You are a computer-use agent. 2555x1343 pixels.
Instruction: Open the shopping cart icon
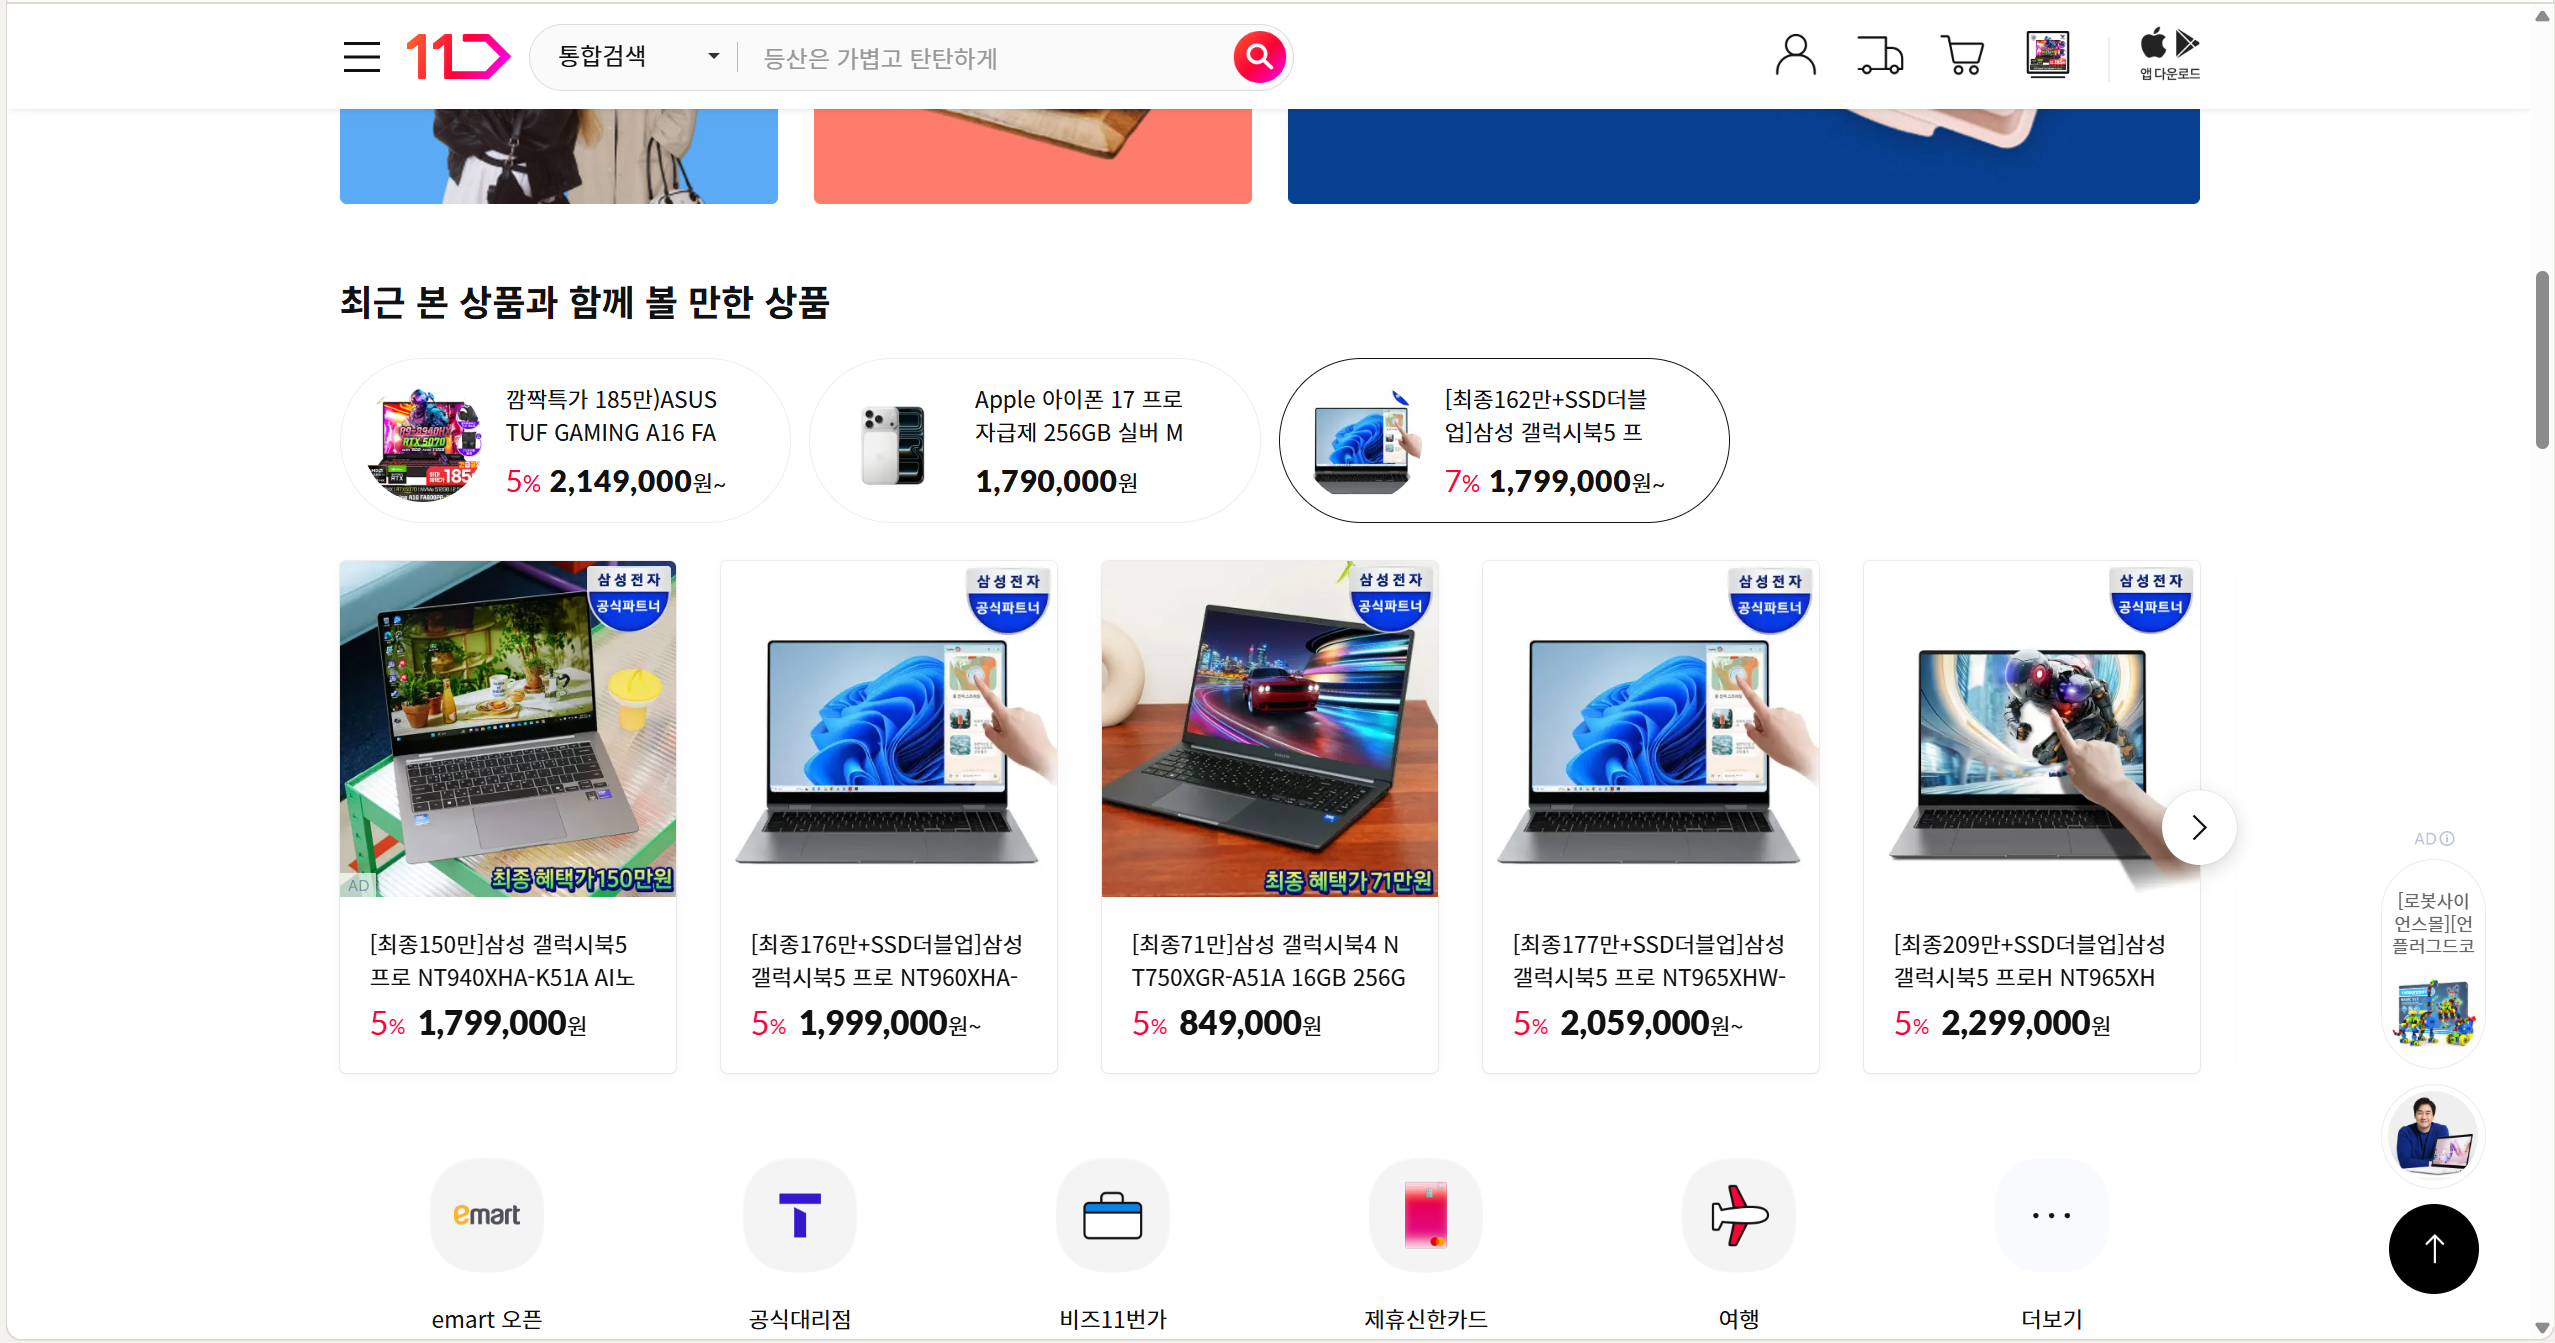pos(1963,55)
